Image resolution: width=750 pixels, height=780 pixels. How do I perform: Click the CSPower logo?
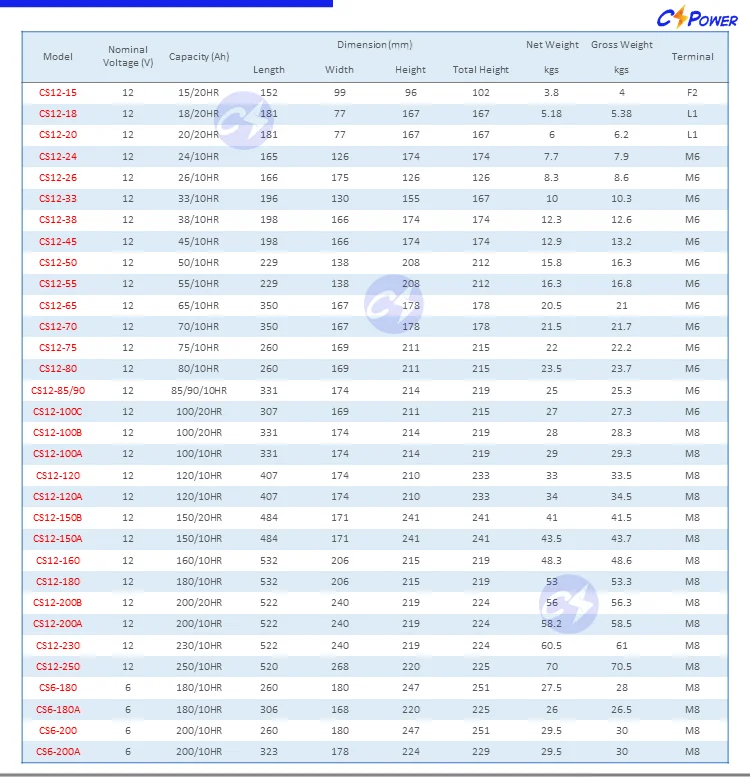(697, 17)
